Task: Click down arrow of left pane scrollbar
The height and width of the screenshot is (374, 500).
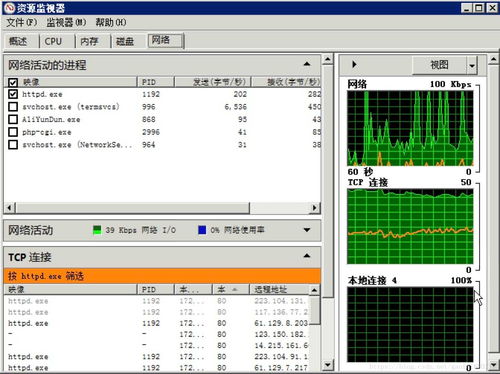Action: (x=328, y=365)
